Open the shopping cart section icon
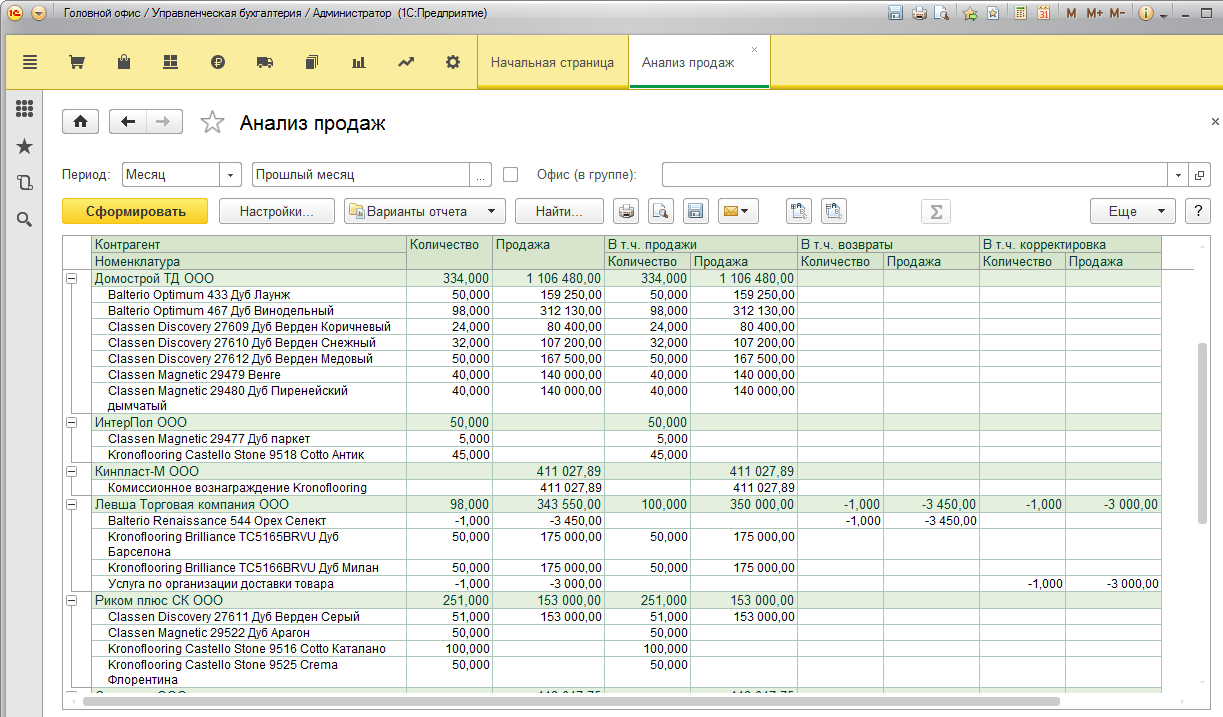 [x=76, y=62]
